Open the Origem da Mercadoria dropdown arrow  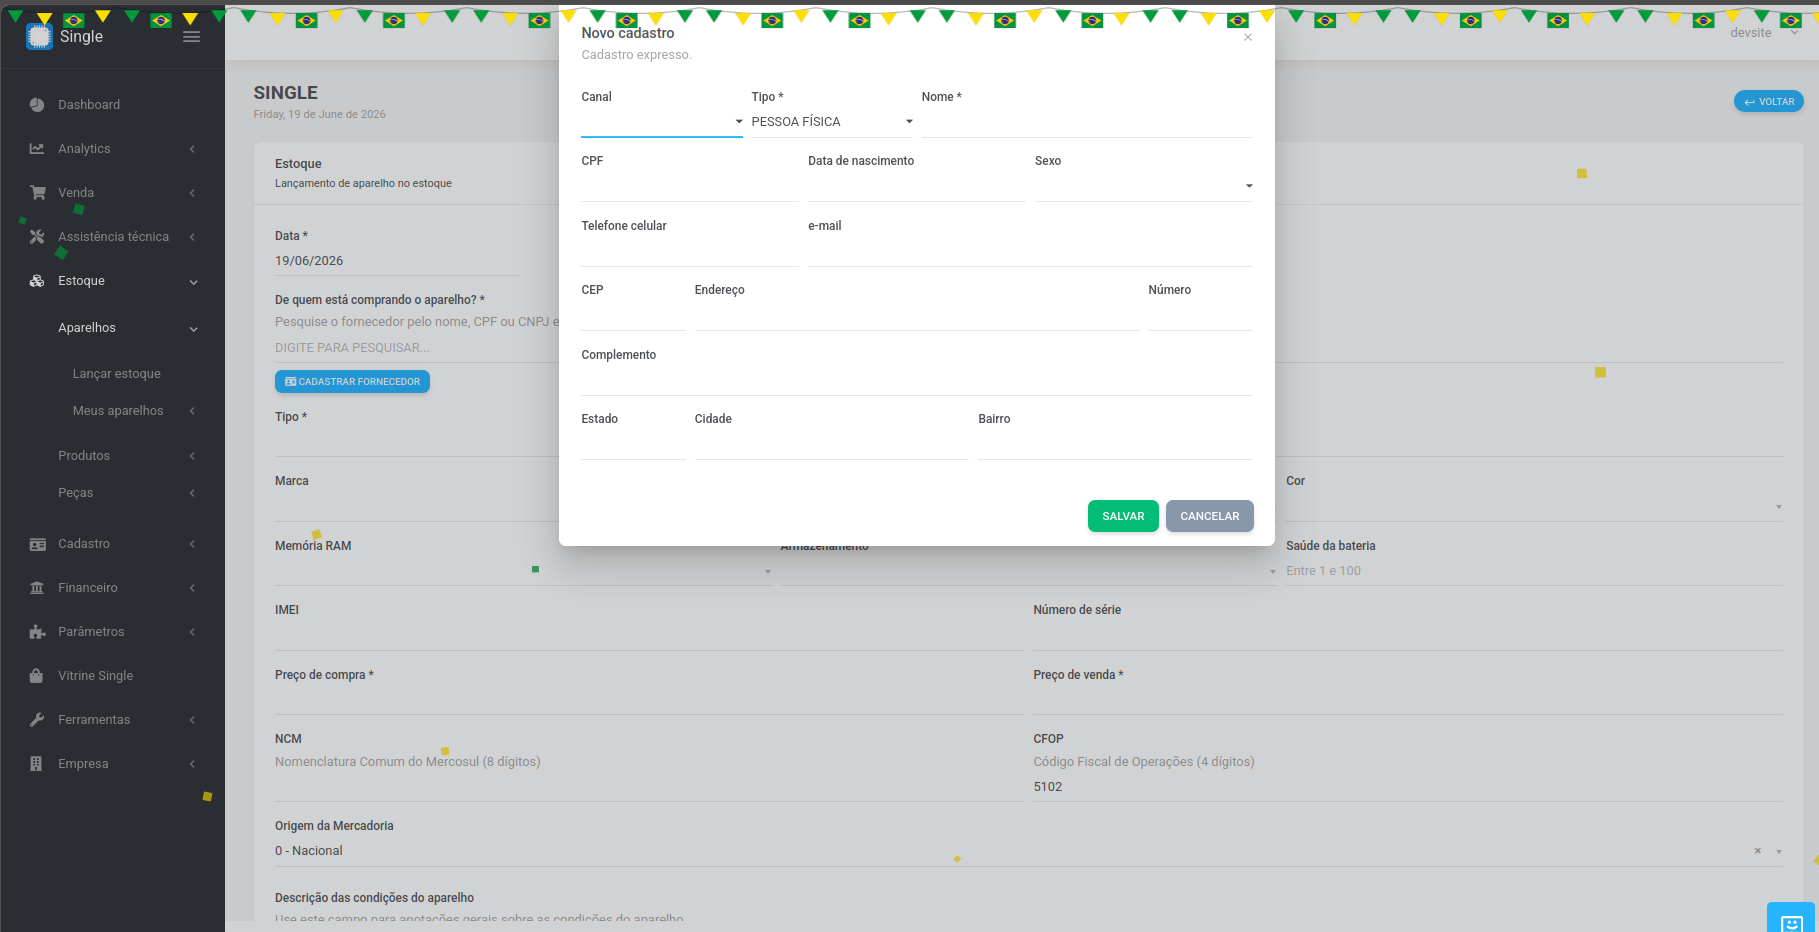pos(1779,852)
